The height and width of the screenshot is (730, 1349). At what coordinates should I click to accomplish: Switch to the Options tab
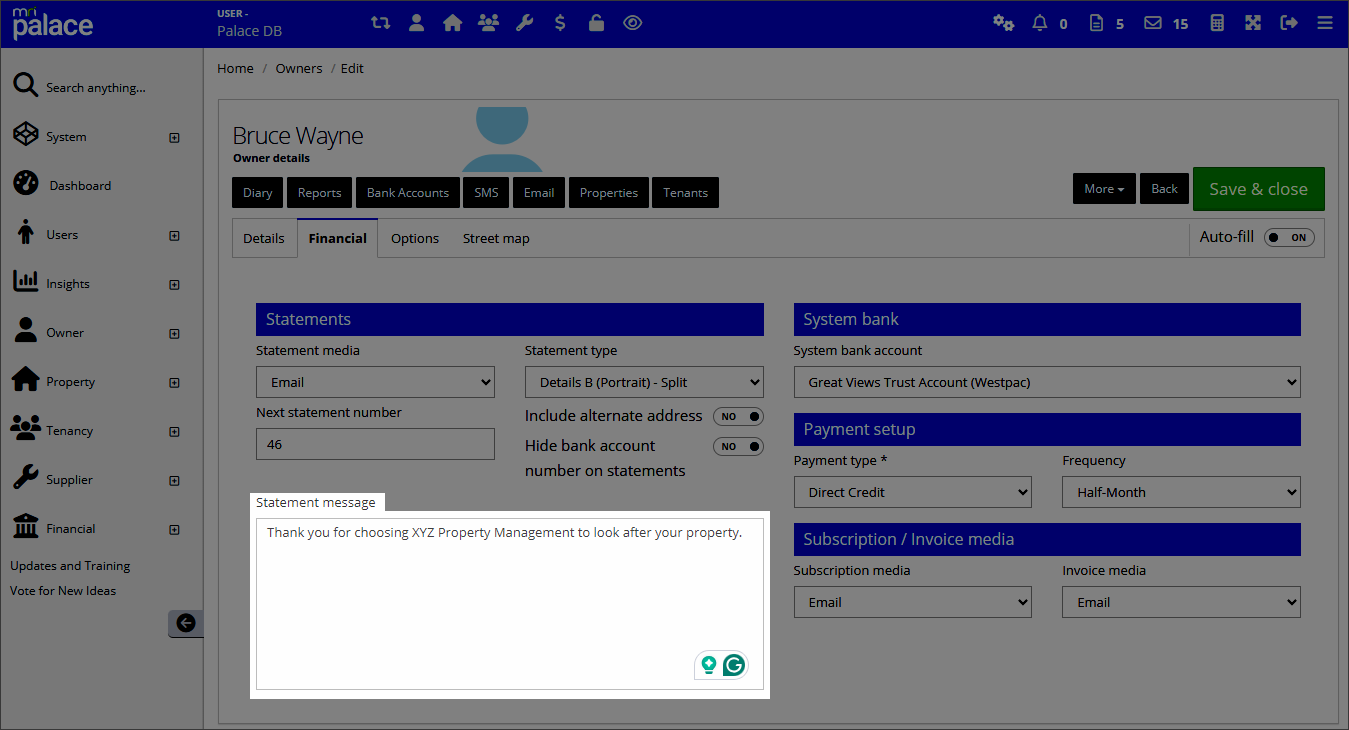[414, 238]
